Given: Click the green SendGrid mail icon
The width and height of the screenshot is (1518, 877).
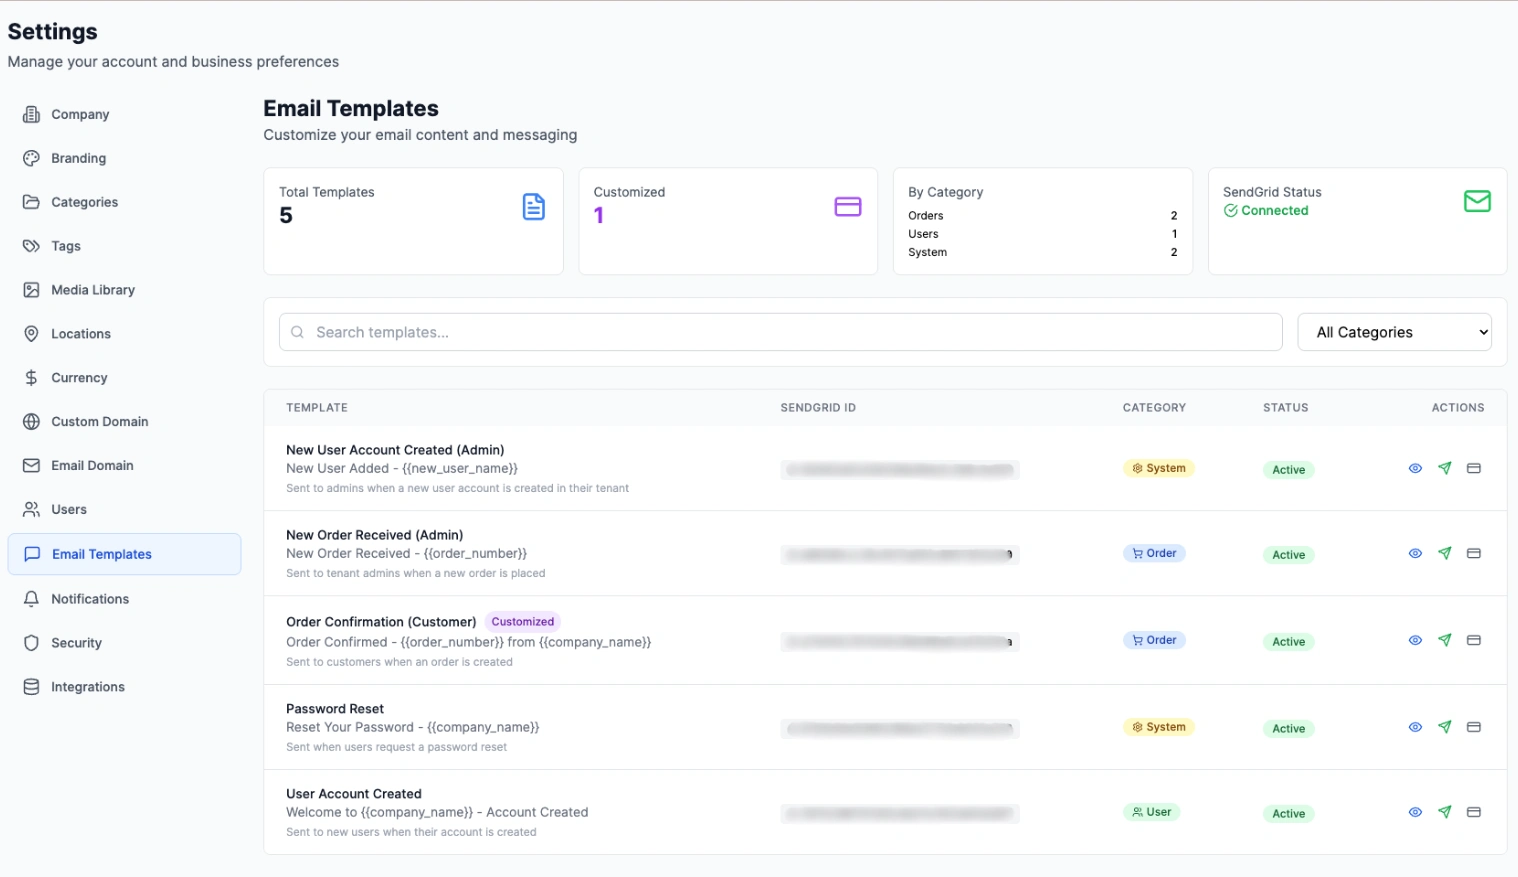Looking at the screenshot, I should [x=1477, y=201].
